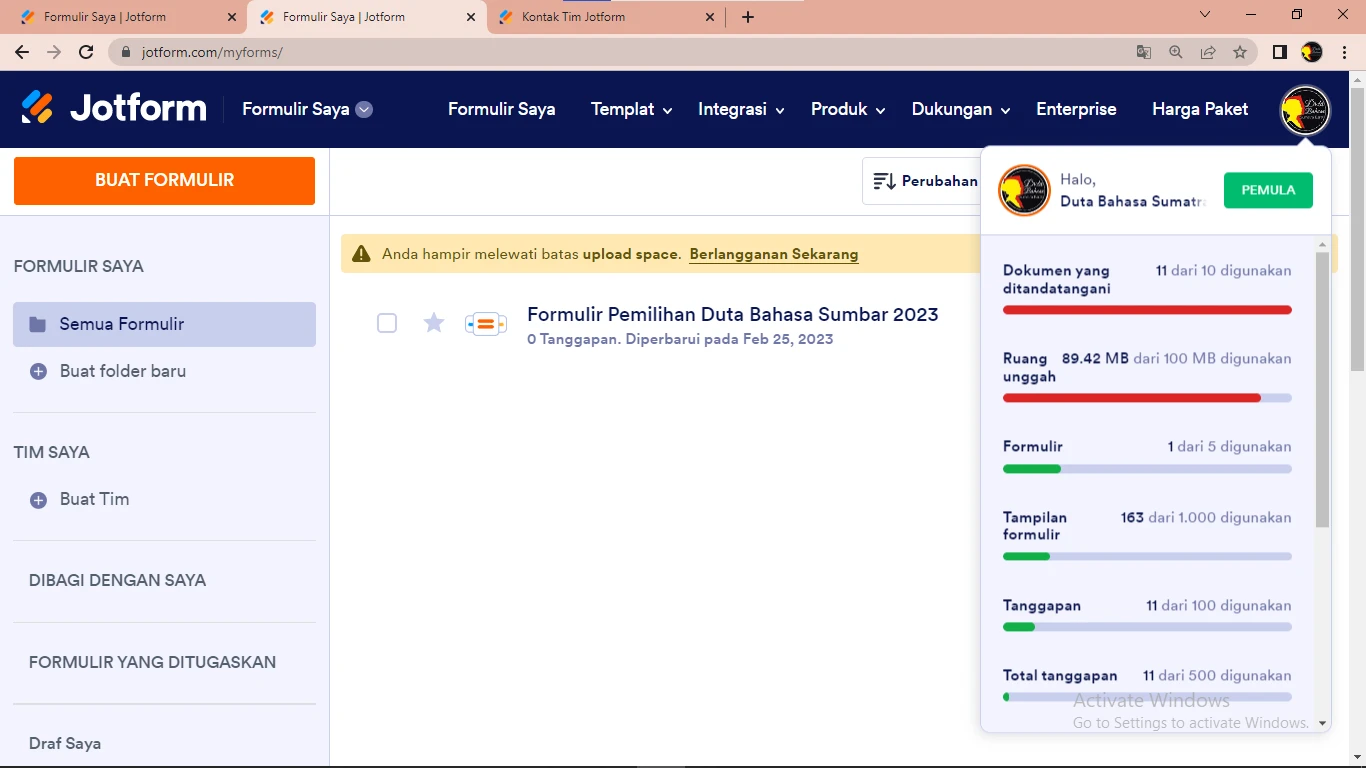This screenshot has width=1366, height=768.
Task: Open the Berlangganan Sekarang link
Action: 773,254
